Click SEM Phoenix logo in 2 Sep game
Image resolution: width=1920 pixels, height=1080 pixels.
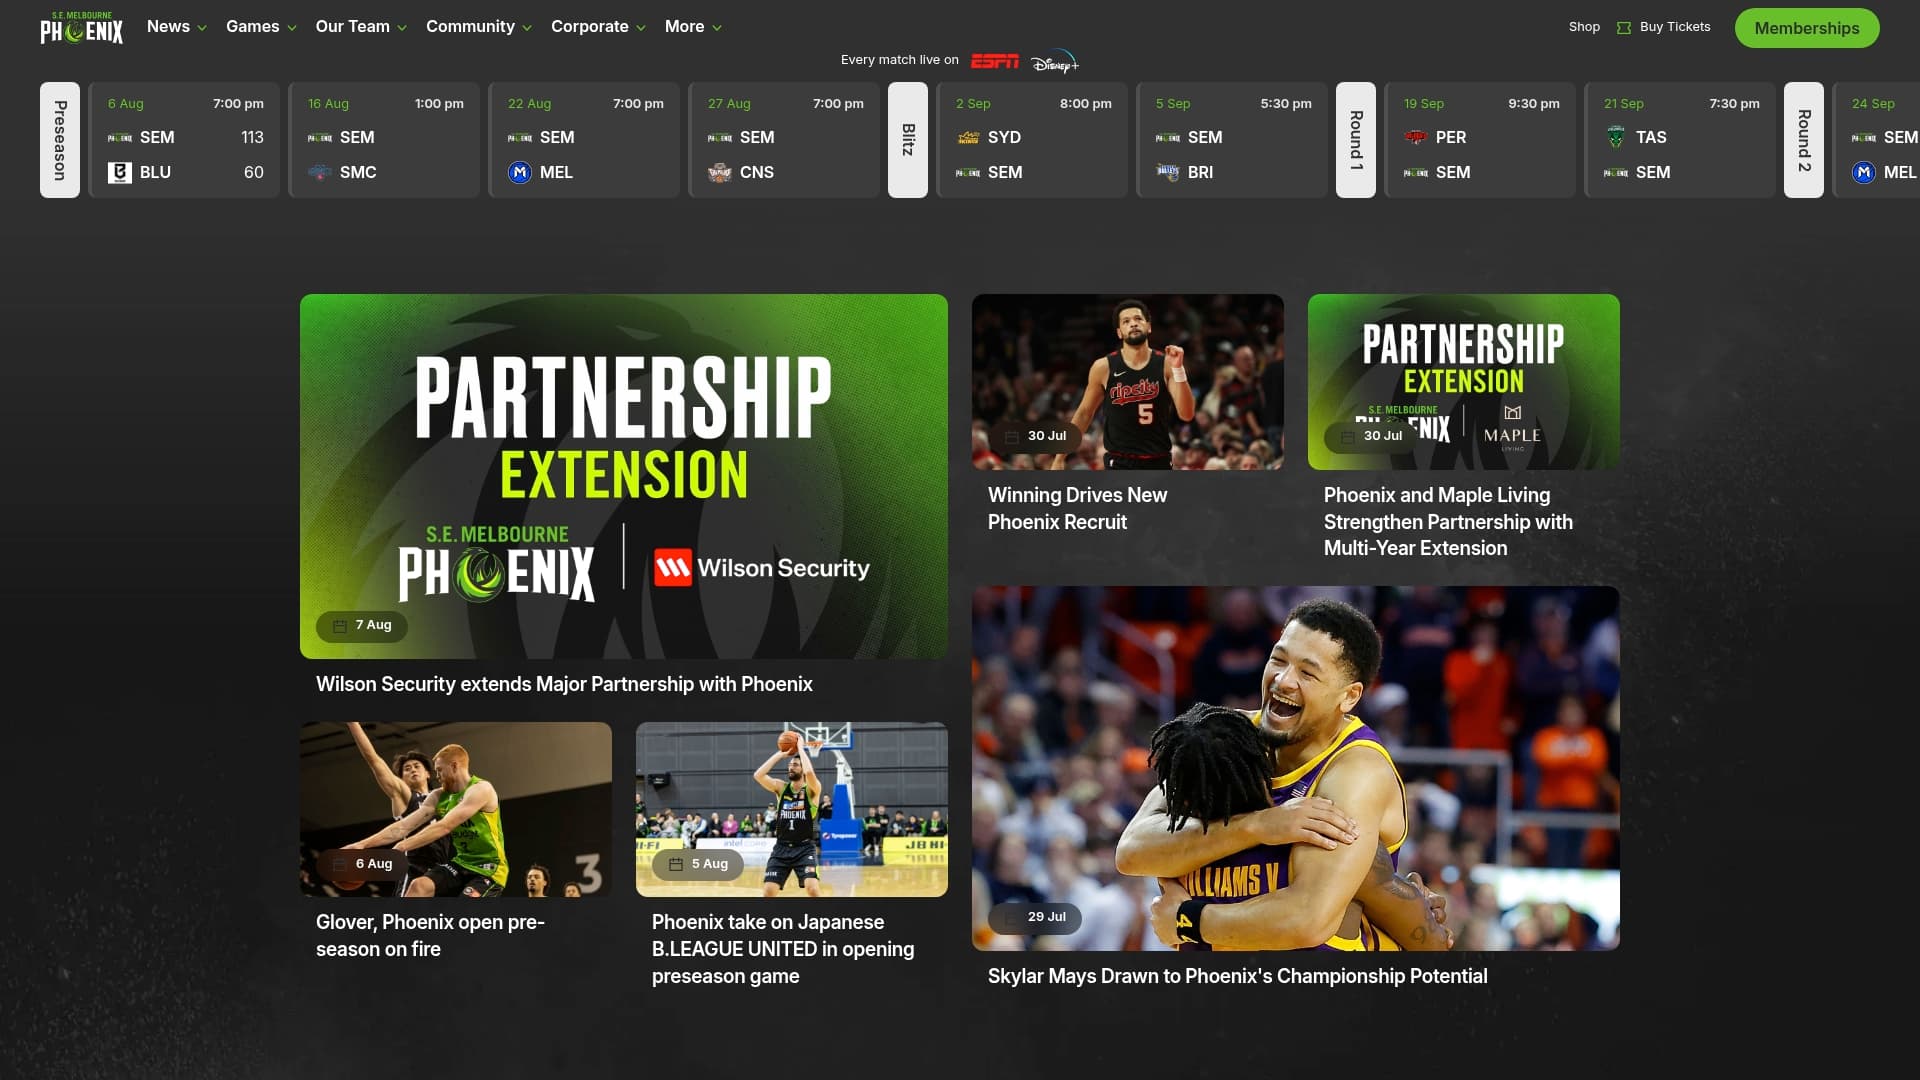coord(968,173)
